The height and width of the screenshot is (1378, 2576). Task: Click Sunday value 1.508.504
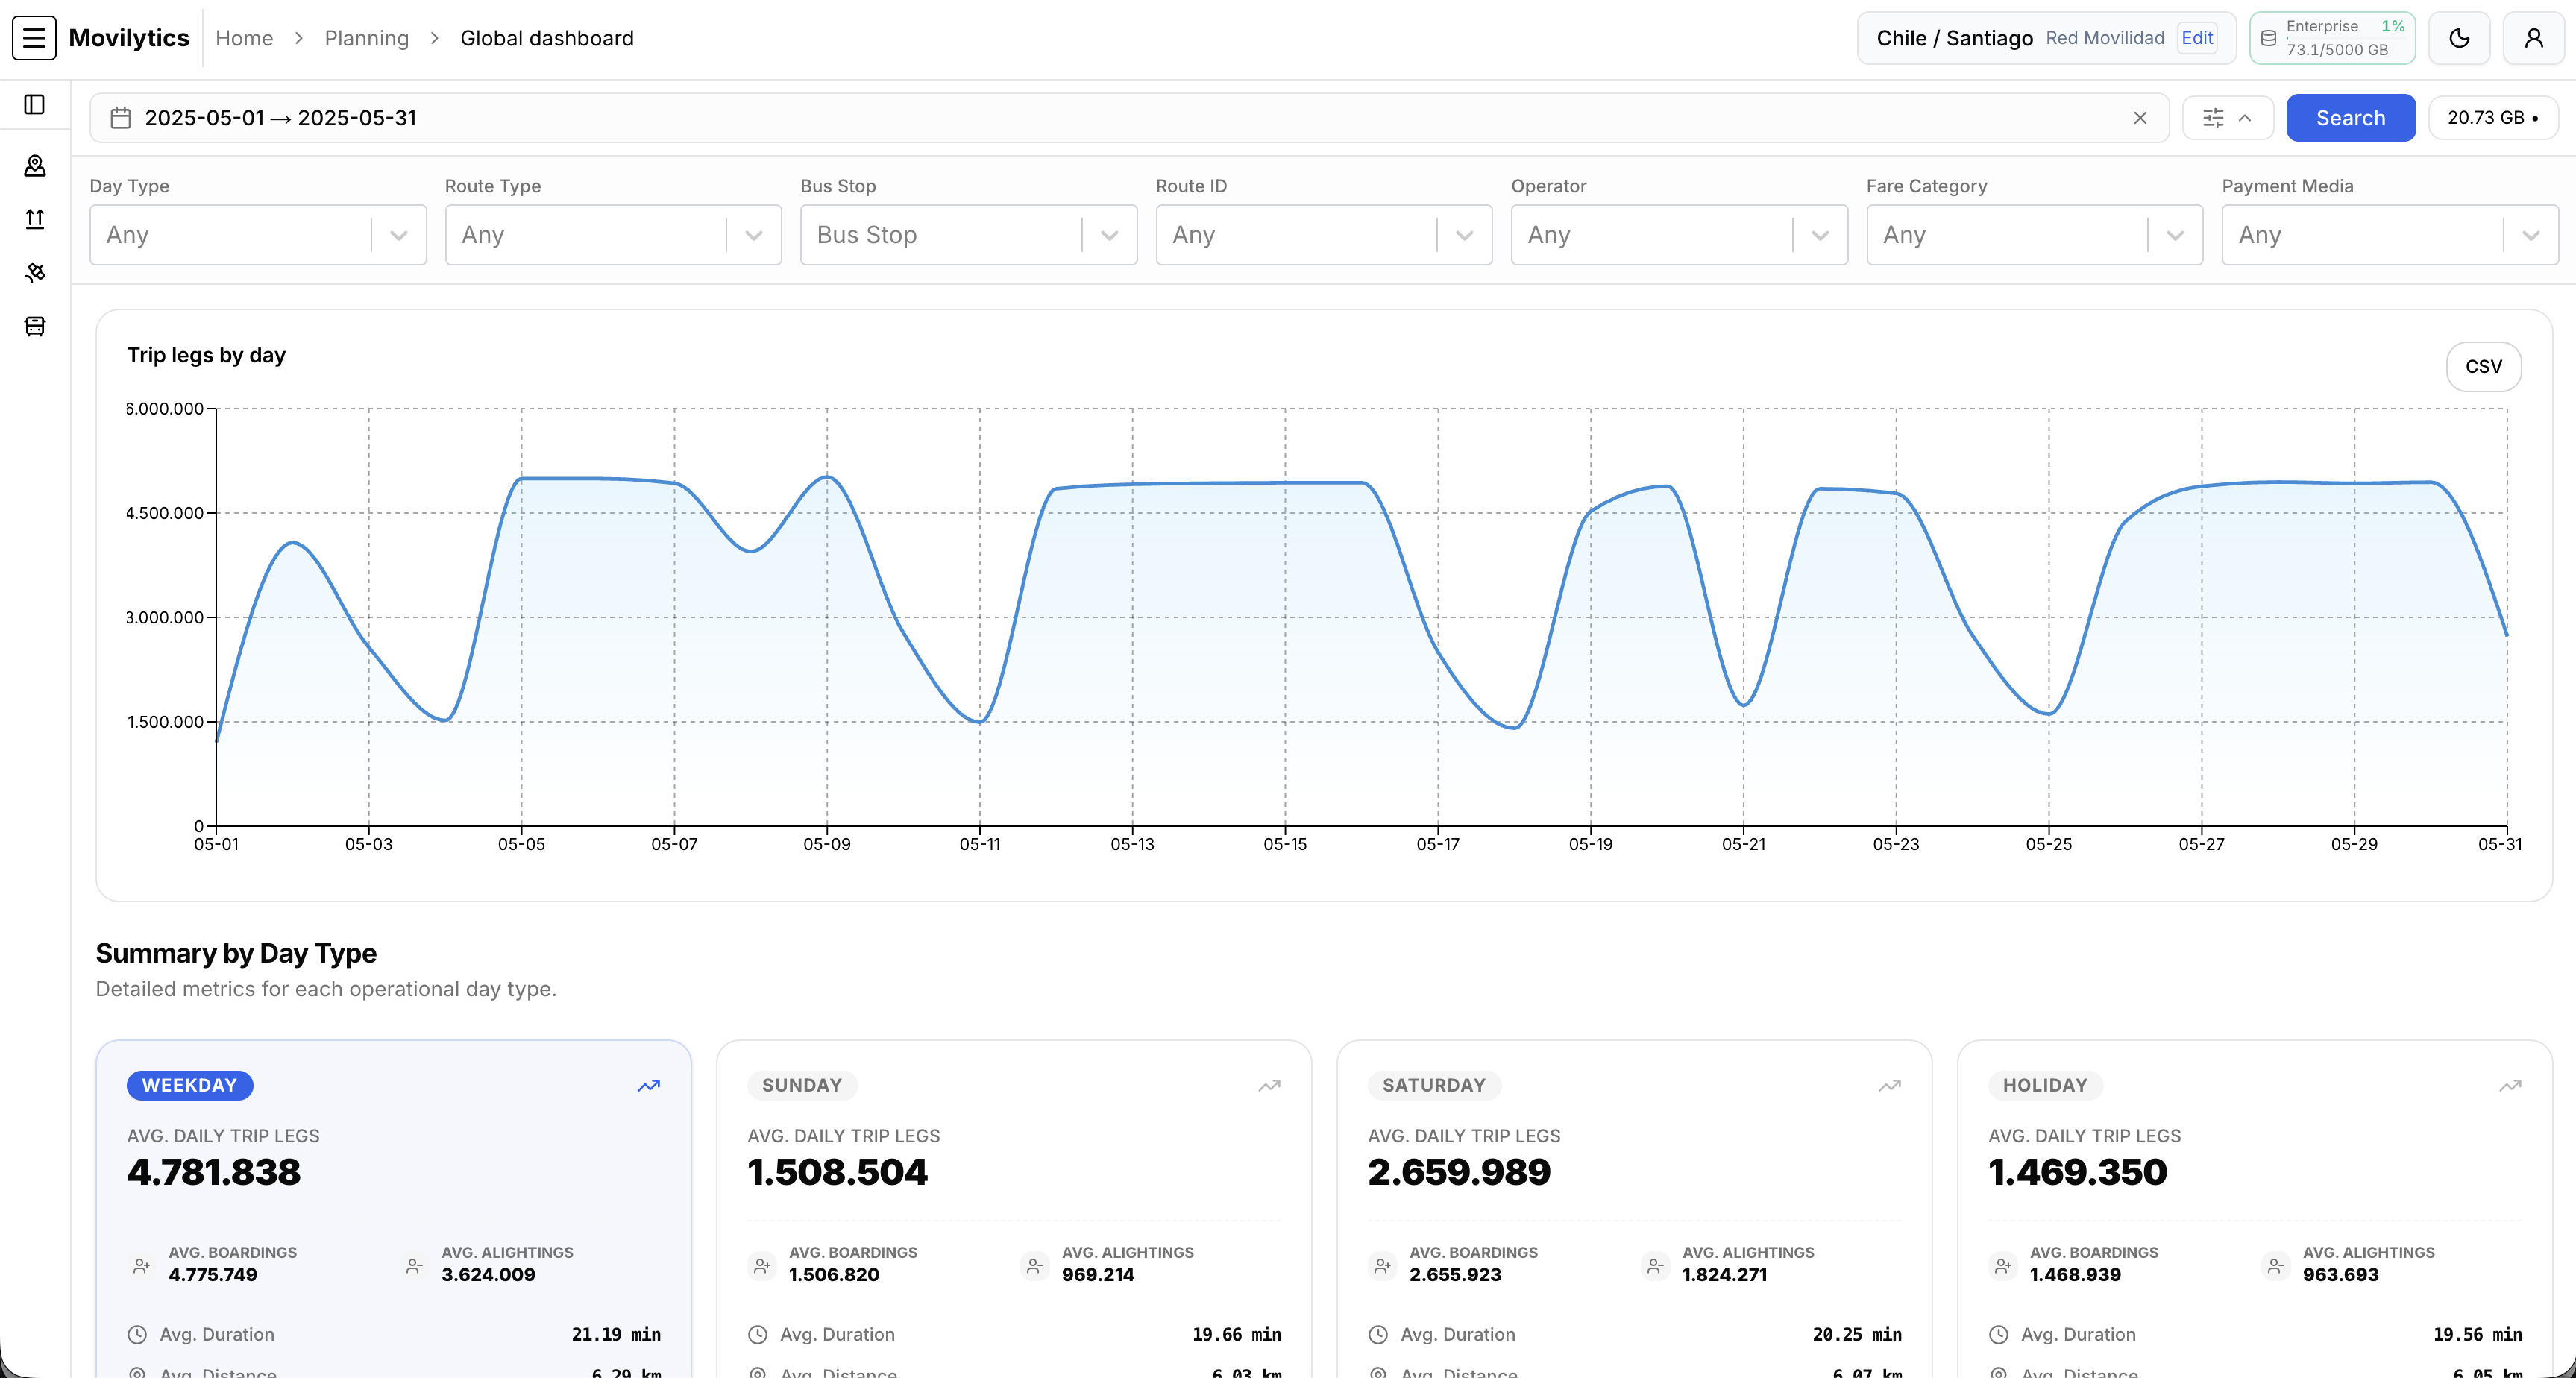click(x=837, y=1172)
